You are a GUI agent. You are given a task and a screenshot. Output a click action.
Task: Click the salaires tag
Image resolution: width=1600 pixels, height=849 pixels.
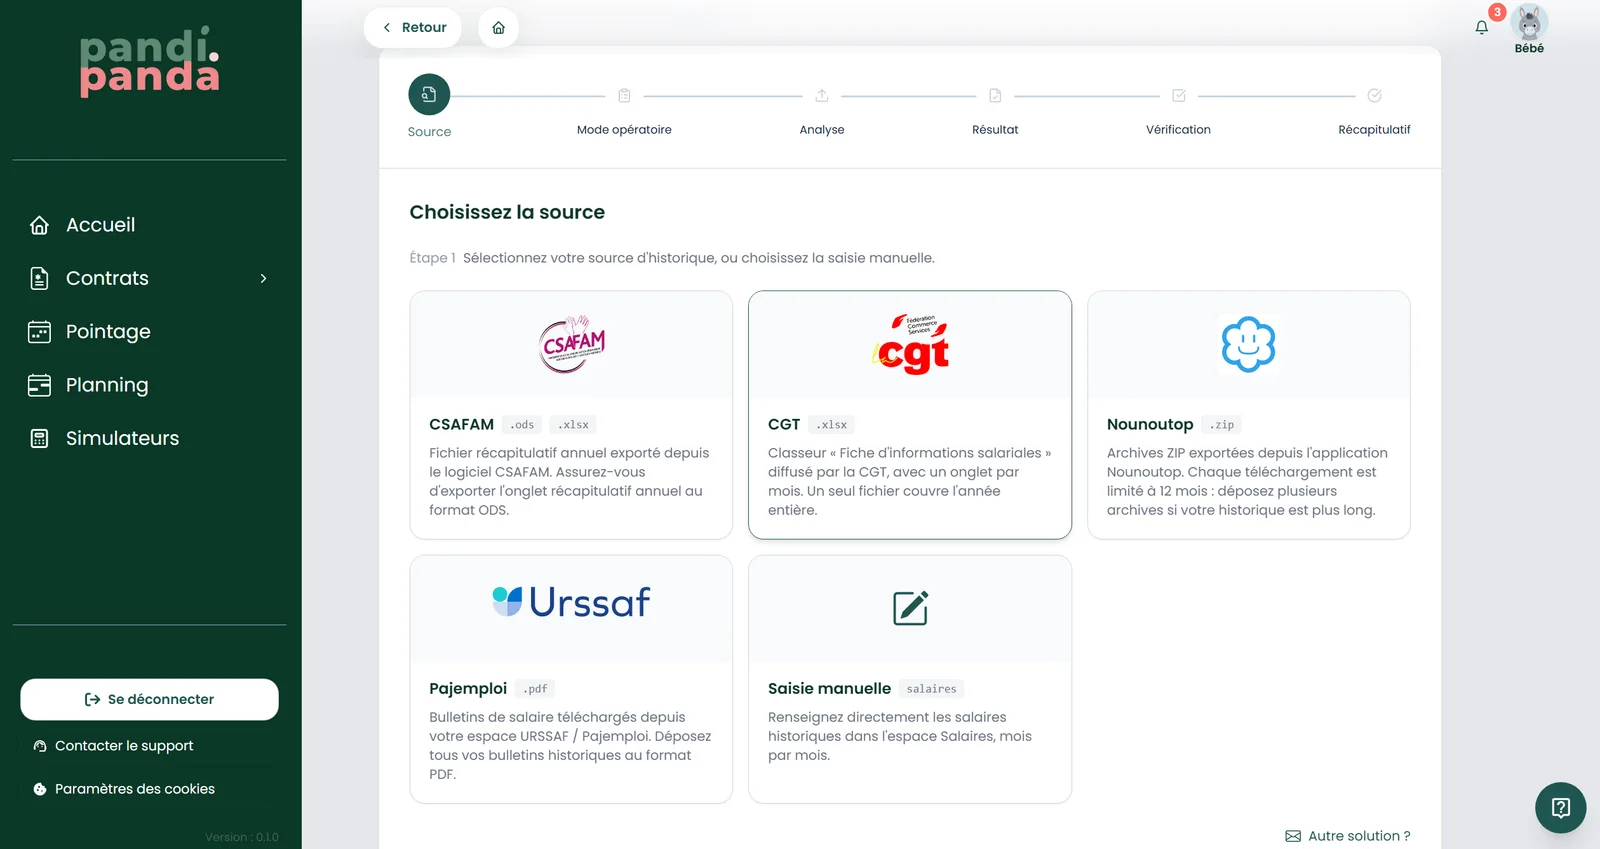(x=932, y=689)
